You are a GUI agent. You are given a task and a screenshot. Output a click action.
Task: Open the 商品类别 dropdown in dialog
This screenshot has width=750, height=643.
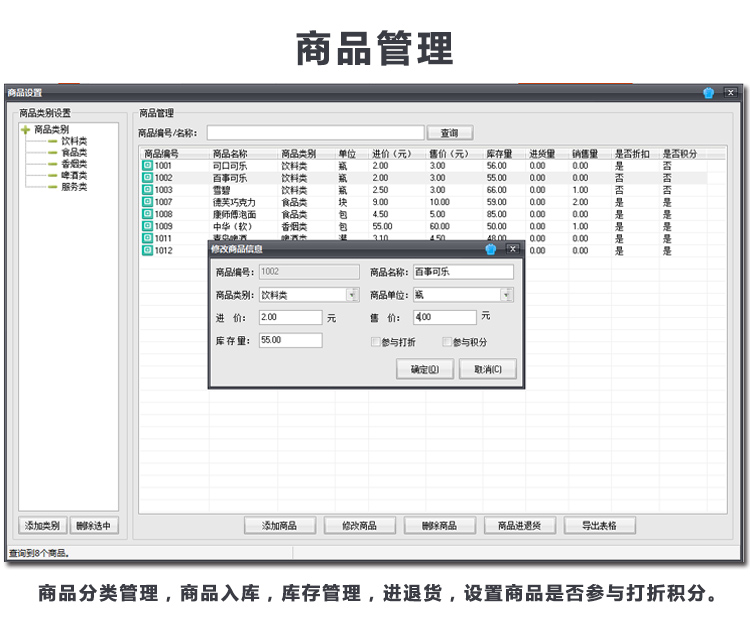(x=352, y=295)
